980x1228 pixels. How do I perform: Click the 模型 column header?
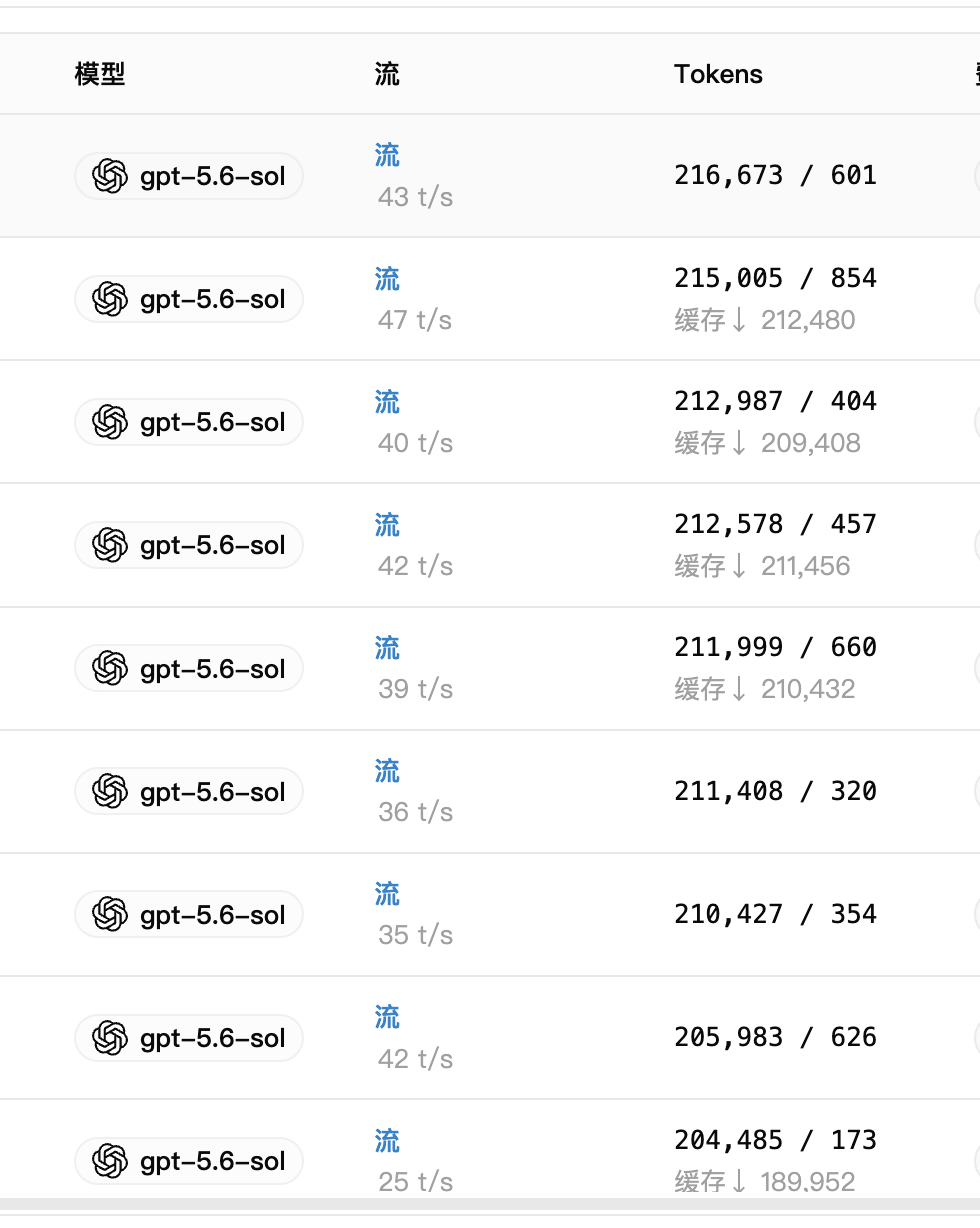100,74
